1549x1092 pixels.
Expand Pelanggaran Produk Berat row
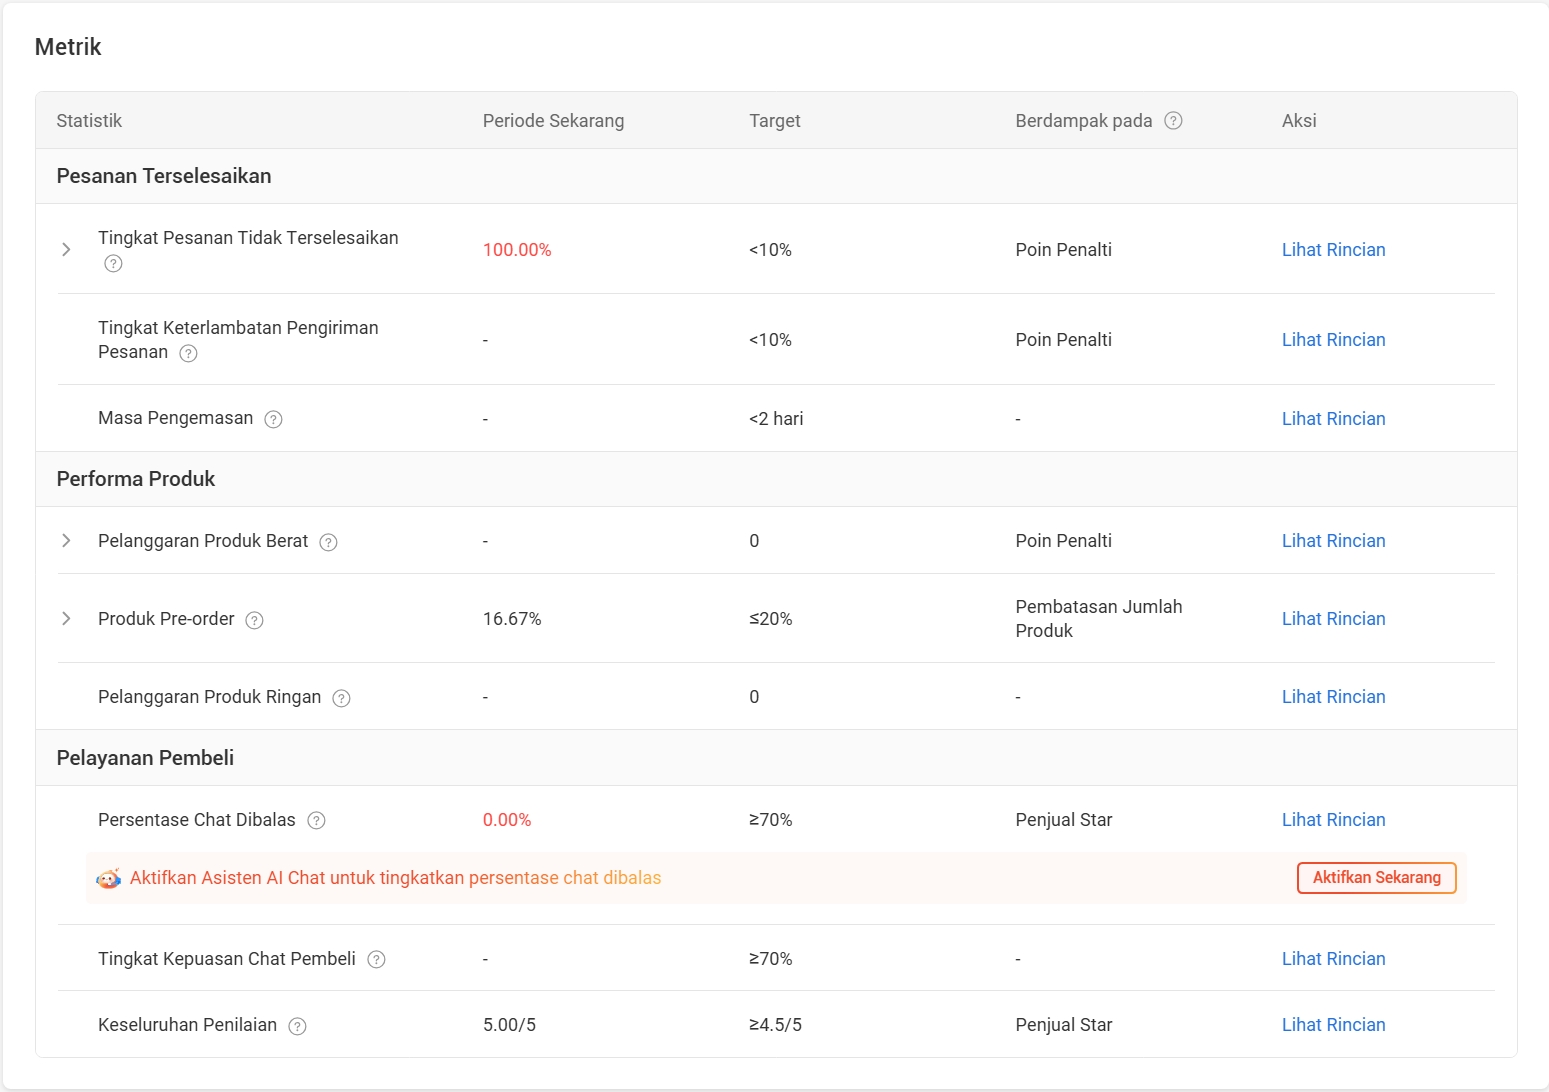pyautogui.click(x=66, y=541)
